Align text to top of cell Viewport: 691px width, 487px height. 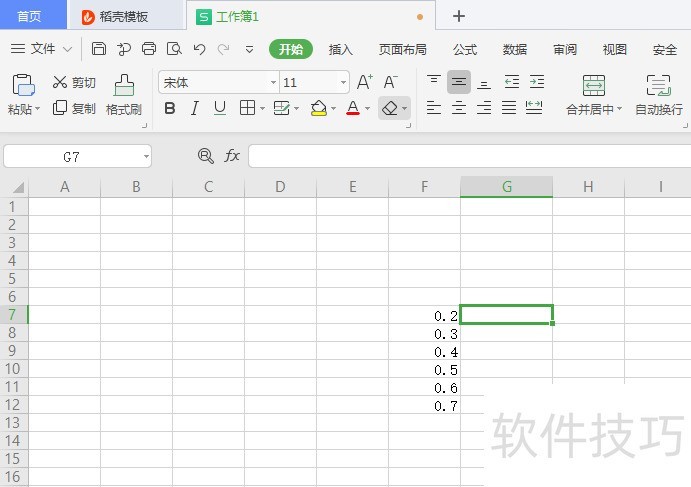pos(434,82)
